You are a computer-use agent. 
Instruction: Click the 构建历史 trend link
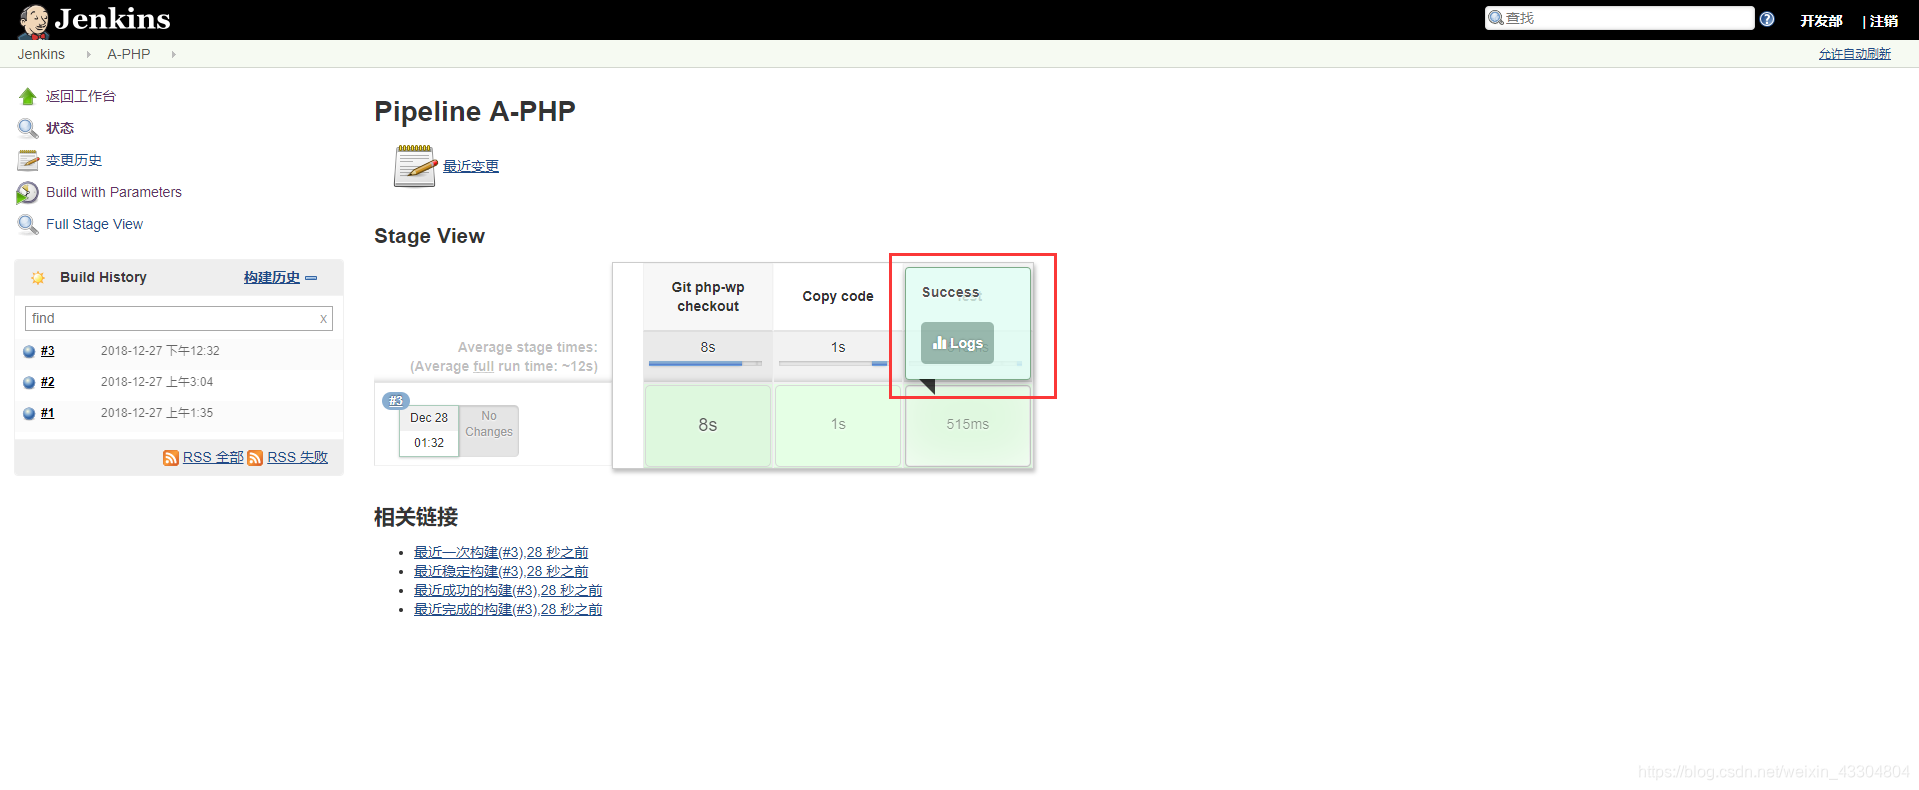pyautogui.click(x=272, y=277)
